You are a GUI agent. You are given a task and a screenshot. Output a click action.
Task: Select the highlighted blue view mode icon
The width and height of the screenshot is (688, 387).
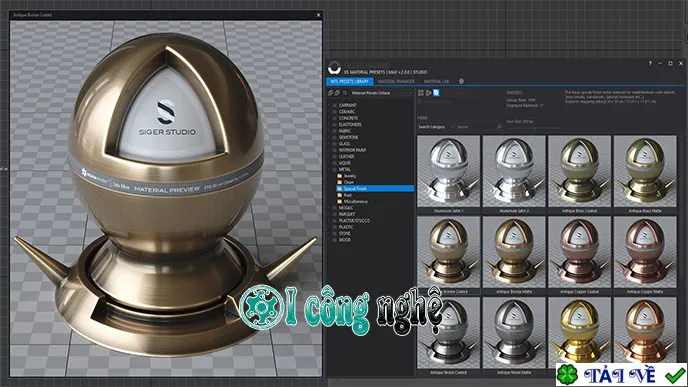click(436, 93)
